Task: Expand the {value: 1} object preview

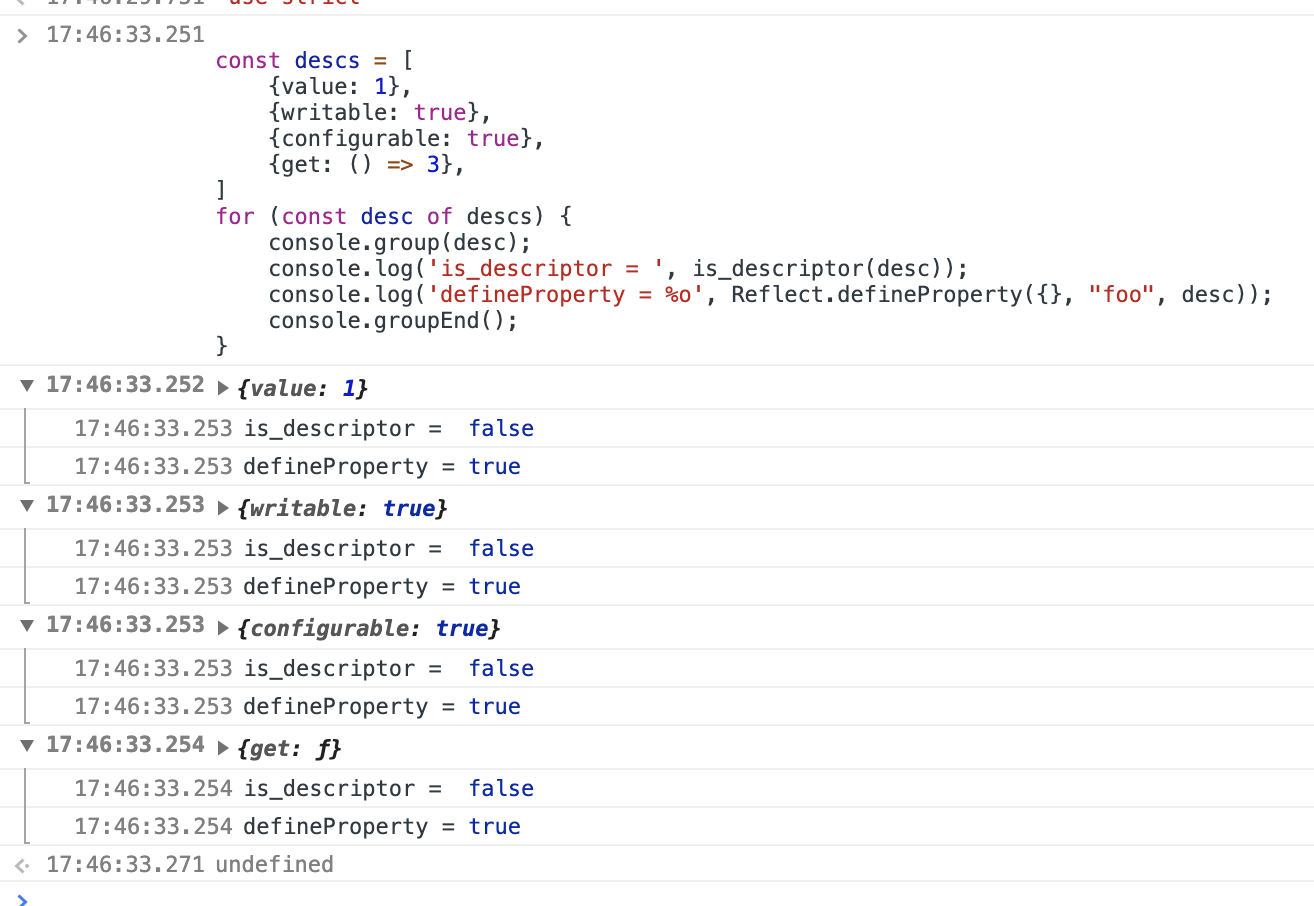Action: pyautogui.click(x=223, y=388)
